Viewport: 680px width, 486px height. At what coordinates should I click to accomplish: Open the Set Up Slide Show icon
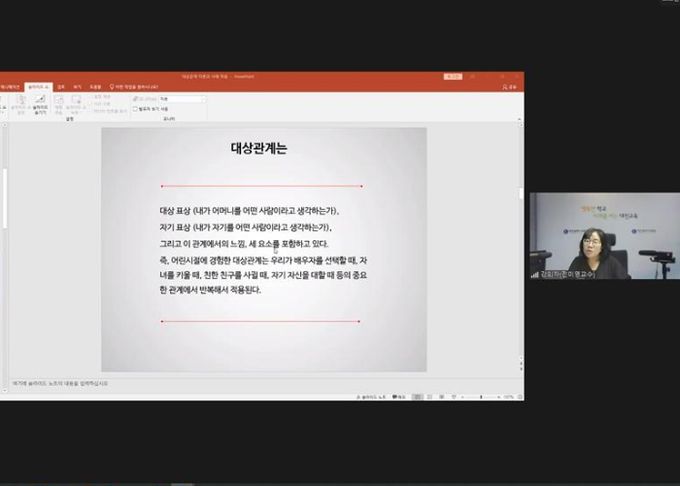point(20,102)
